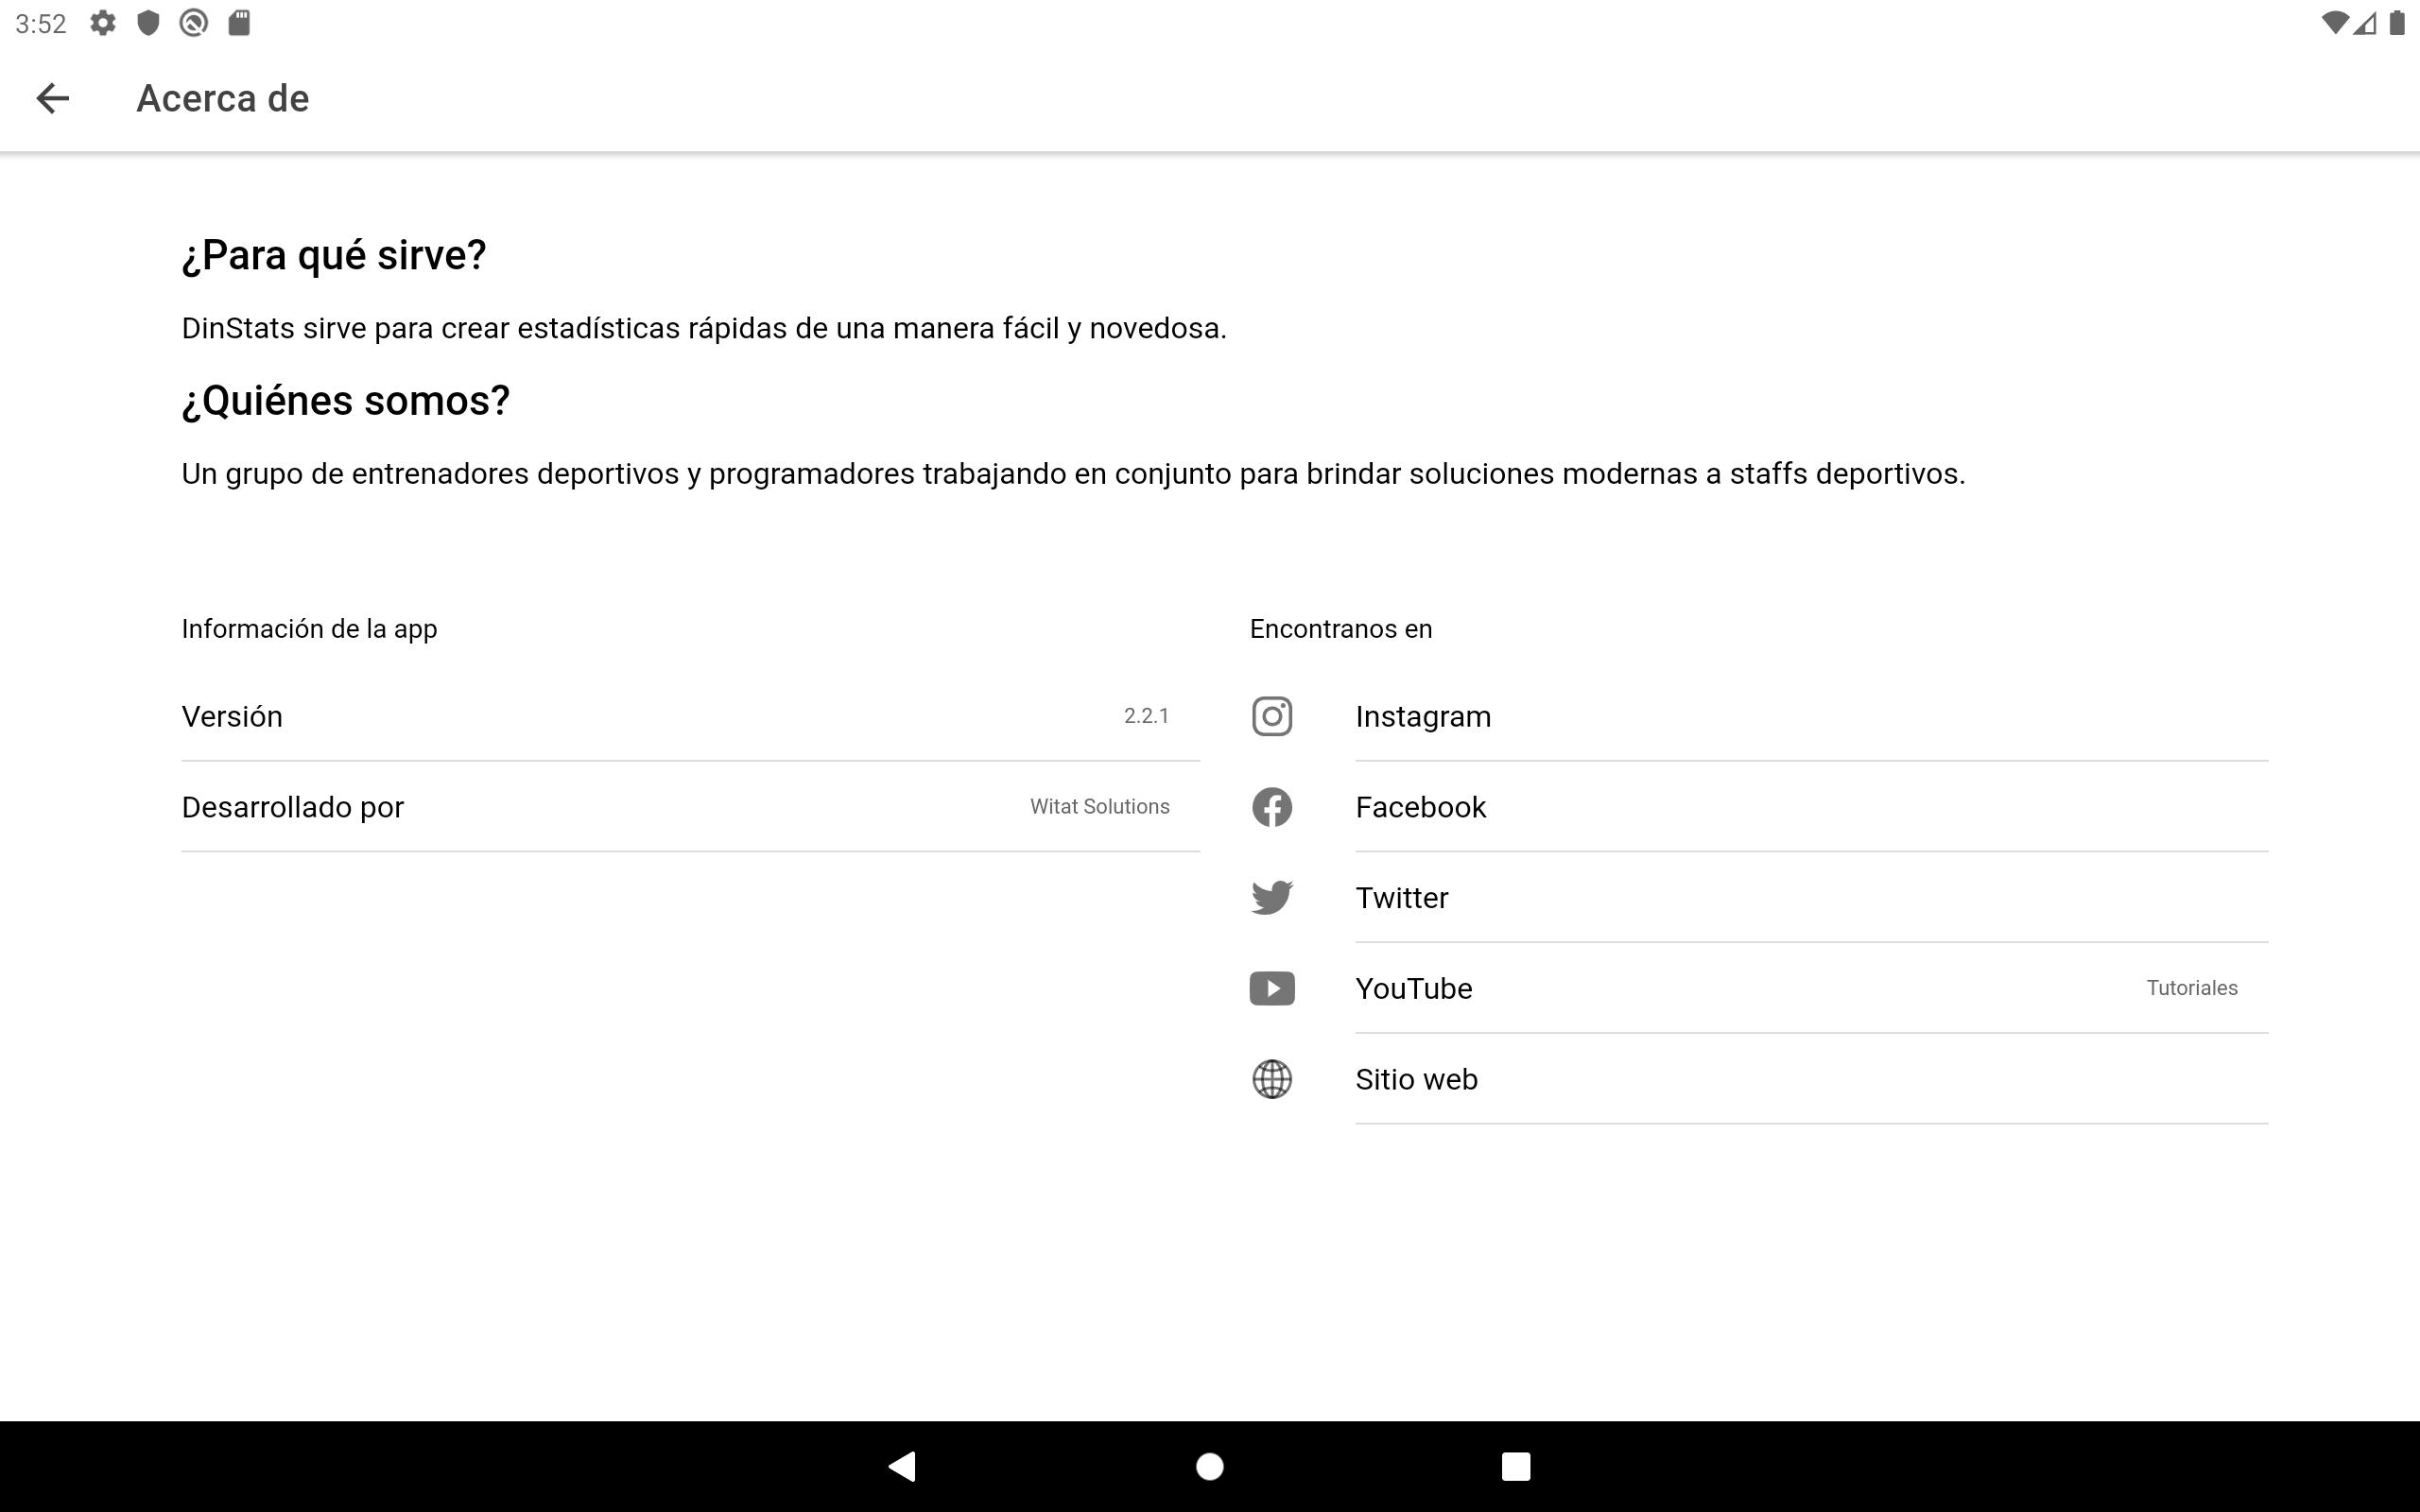The height and width of the screenshot is (1512, 2420).
Task: Tap the Witat Solutions developer name
Action: pos(1099,807)
